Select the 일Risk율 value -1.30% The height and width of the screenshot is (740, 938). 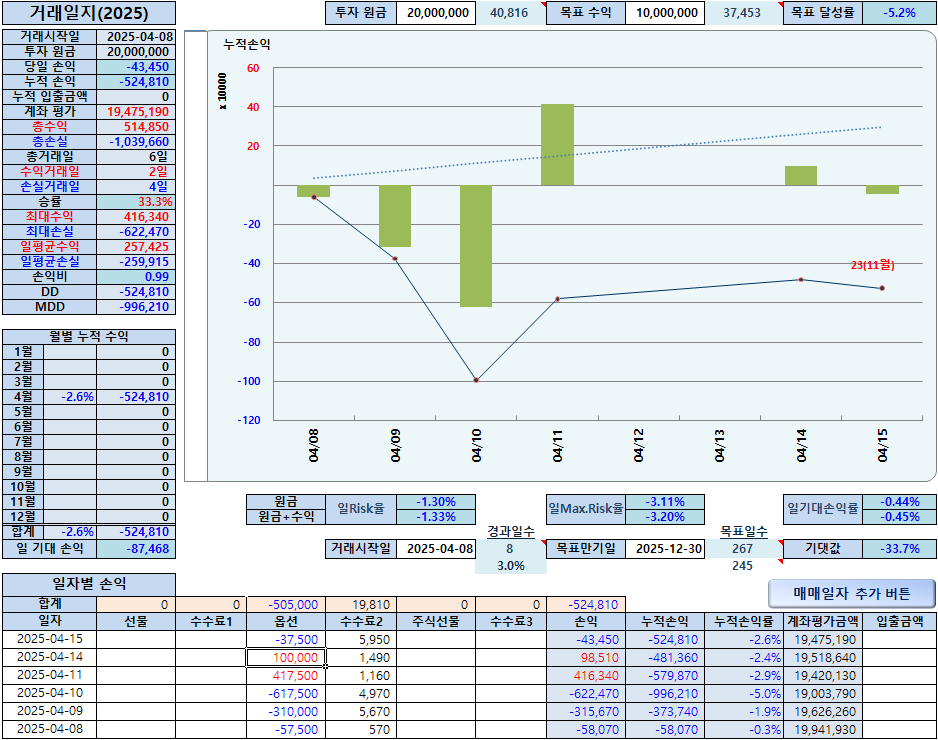436,501
